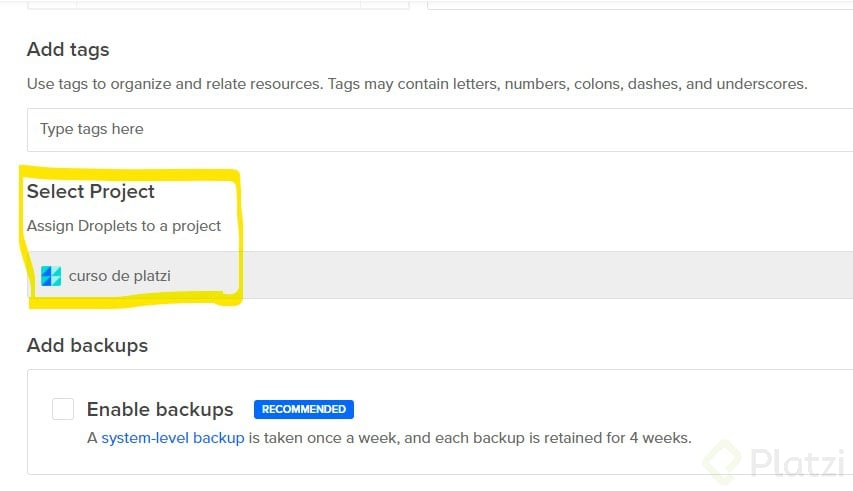The width and height of the screenshot is (853, 491).
Task: Open the system-level backup link
Action: pyautogui.click(x=172, y=437)
